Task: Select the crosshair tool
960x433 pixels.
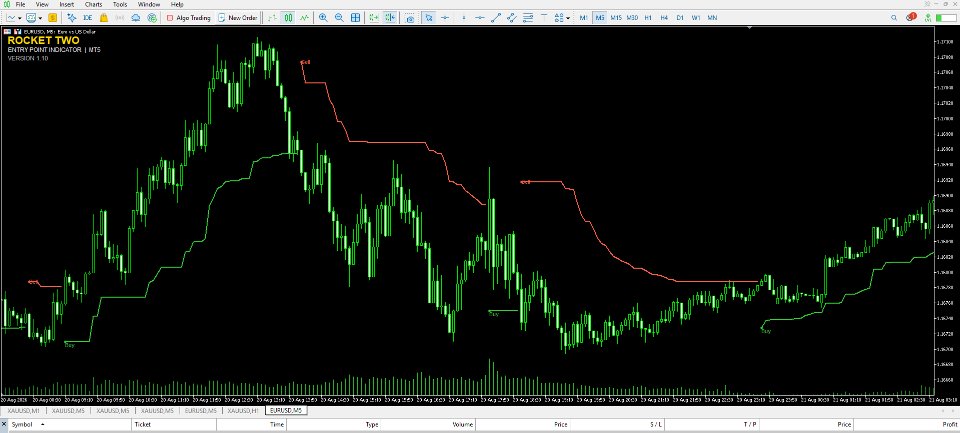Action: (x=446, y=18)
